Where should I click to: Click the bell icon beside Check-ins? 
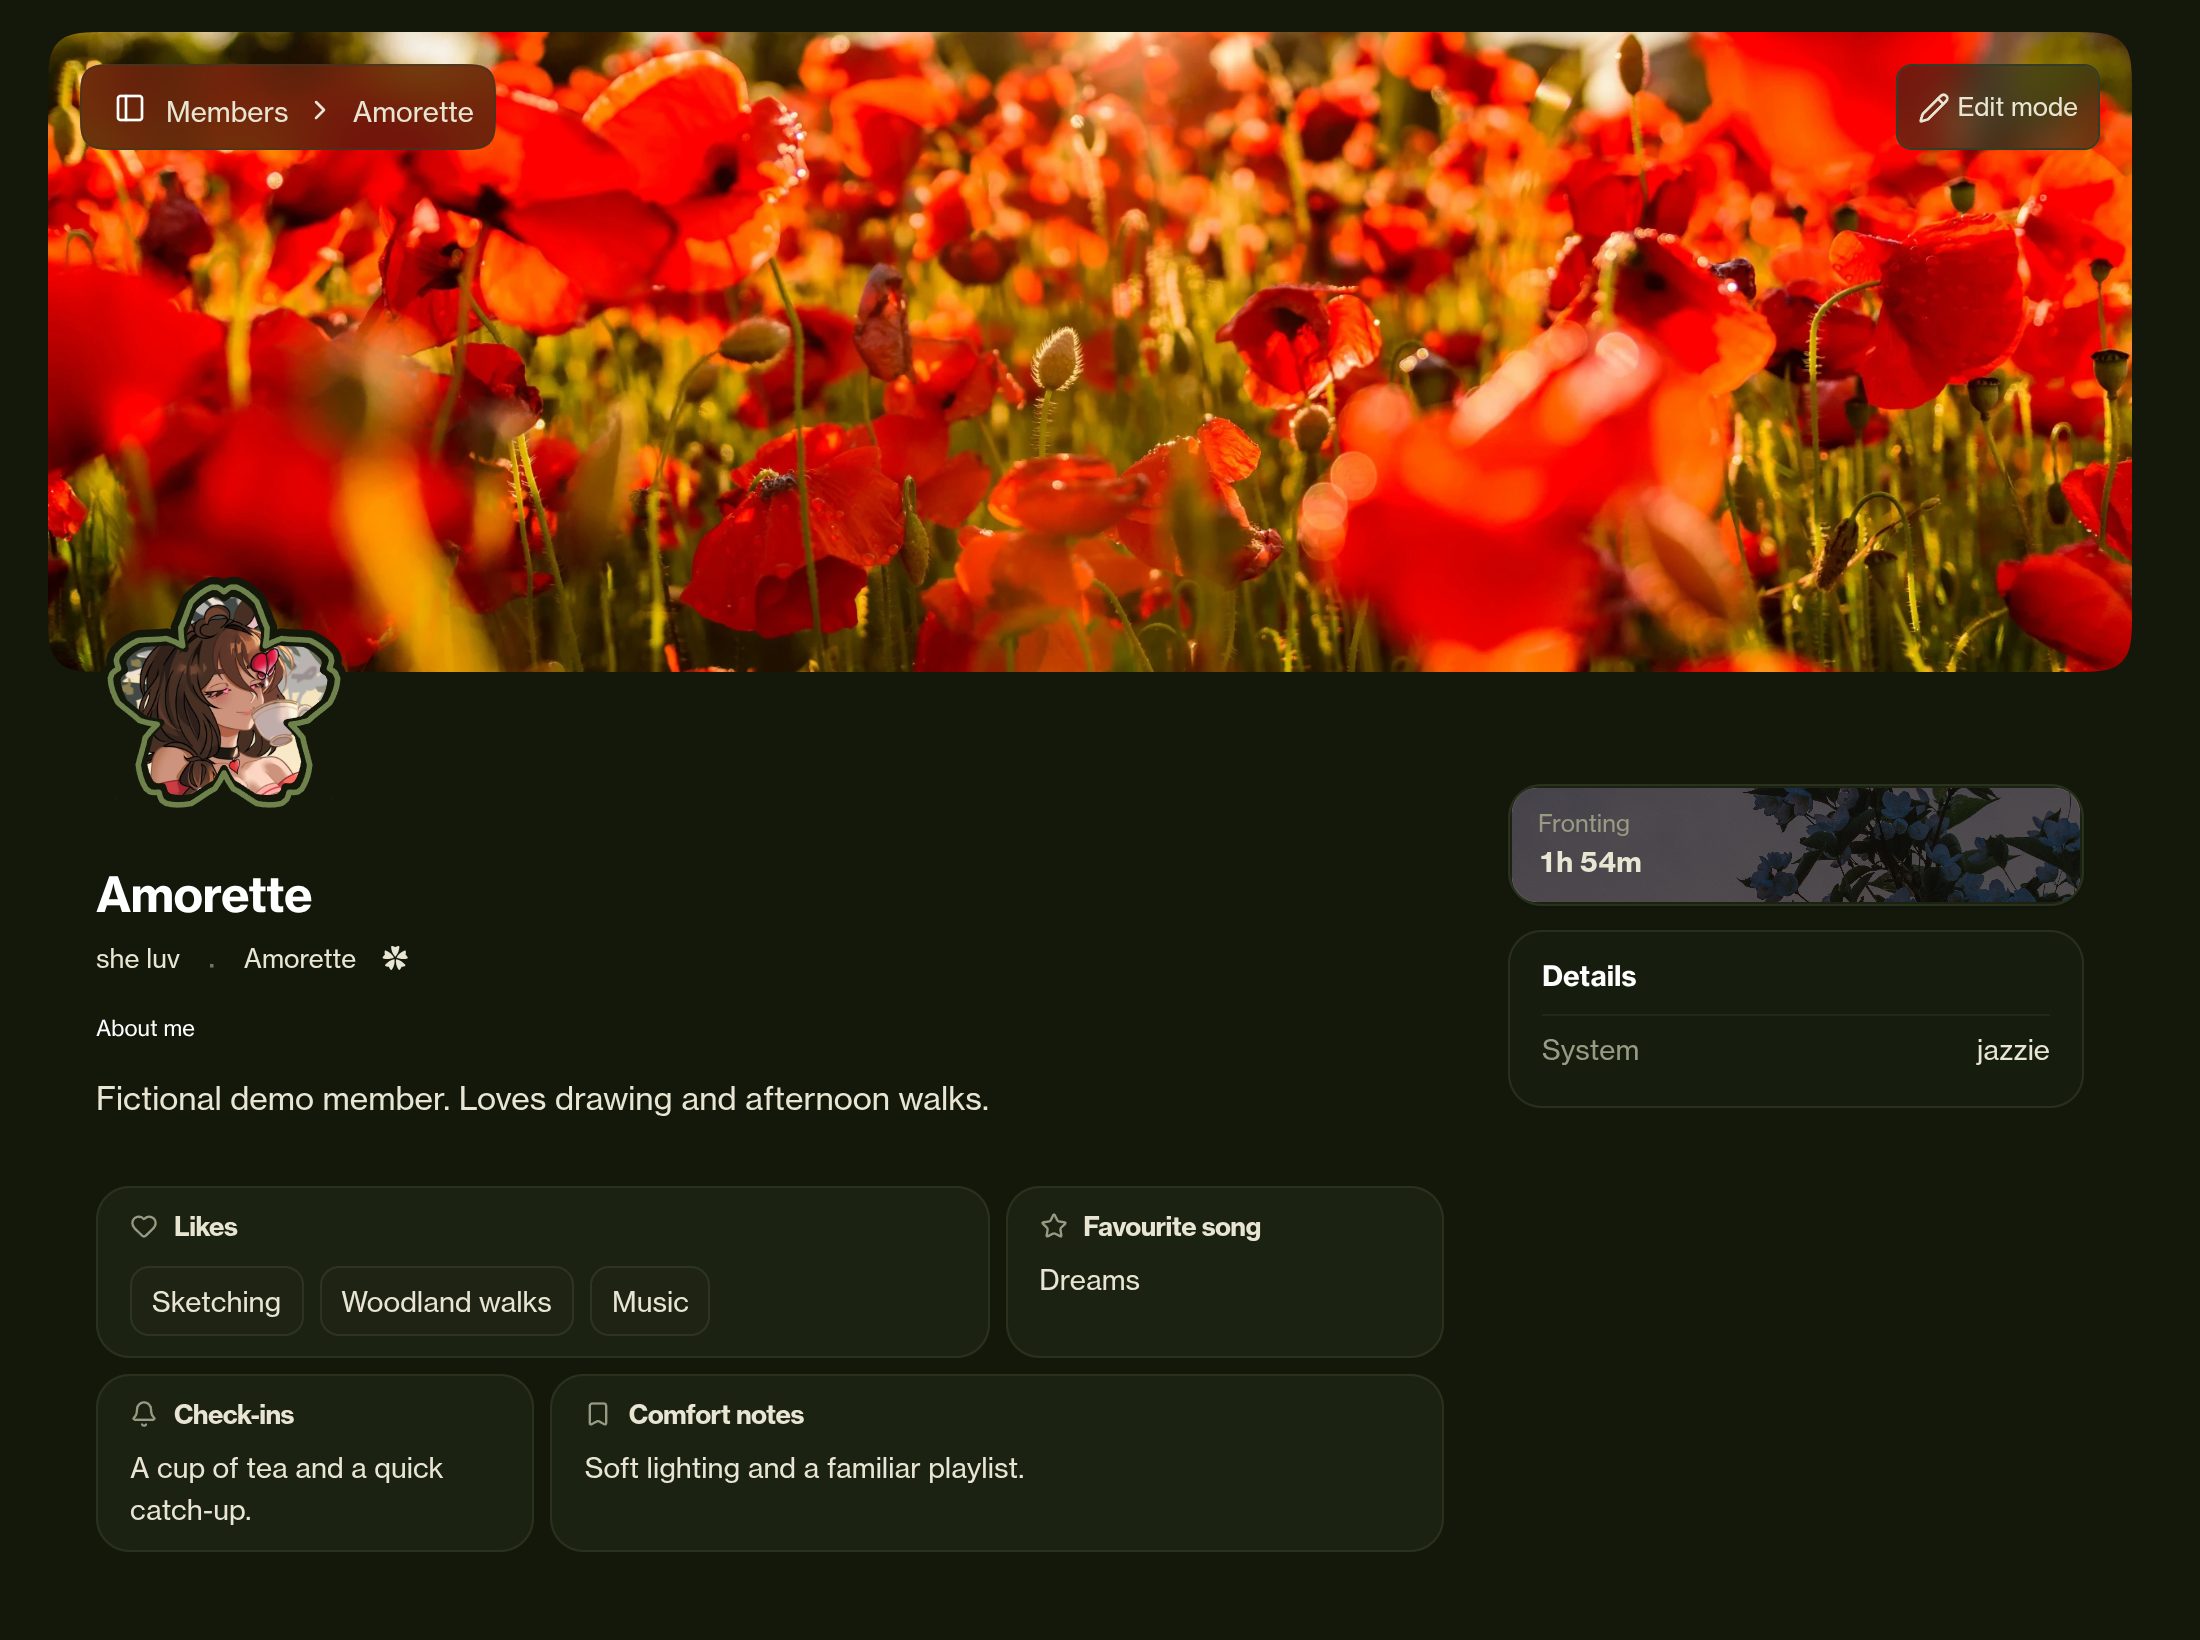pyautogui.click(x=144, y=1414)
